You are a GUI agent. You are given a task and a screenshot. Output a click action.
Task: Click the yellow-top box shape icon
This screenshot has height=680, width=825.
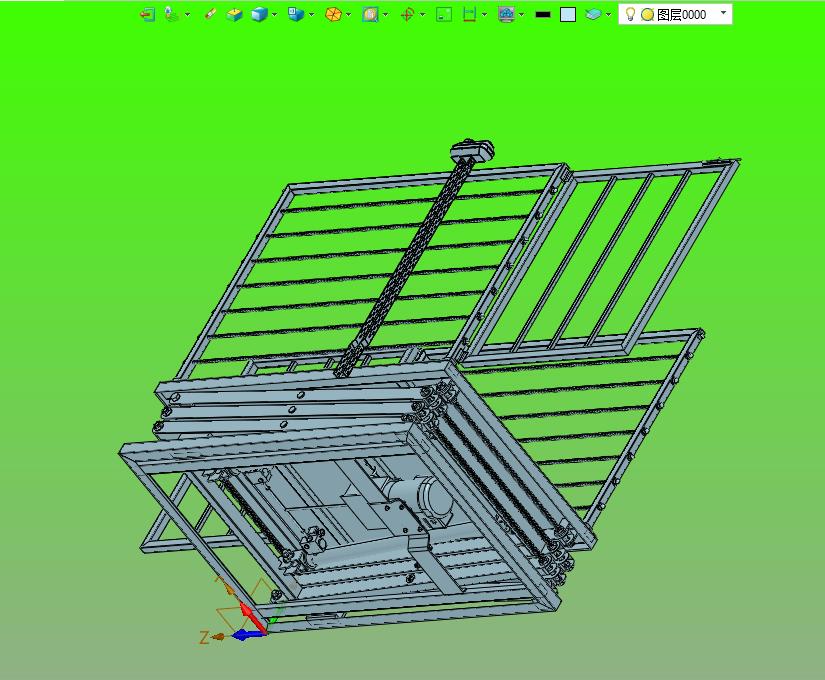(x=234, y=15)
